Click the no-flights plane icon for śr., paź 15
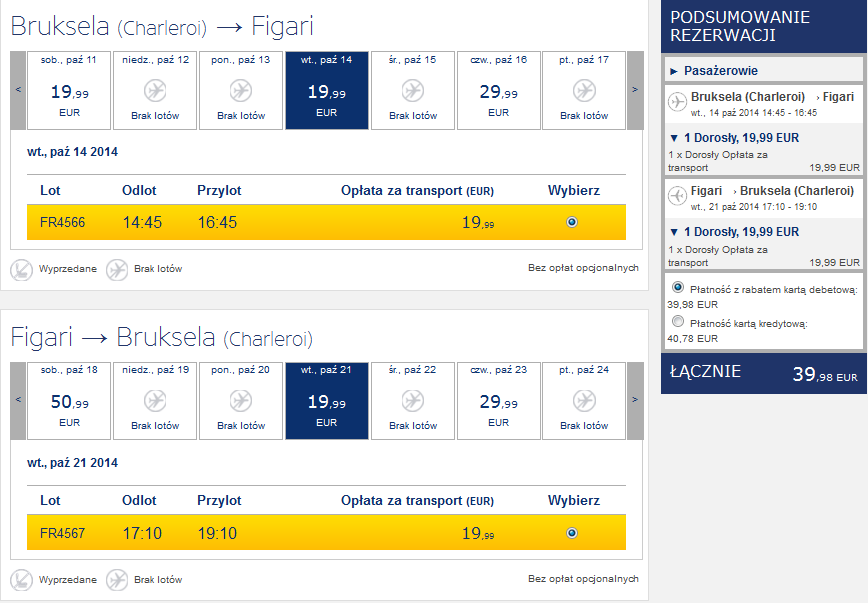This screenshot has height=603, width=868. pyautogui.click(x=413, y=91)
